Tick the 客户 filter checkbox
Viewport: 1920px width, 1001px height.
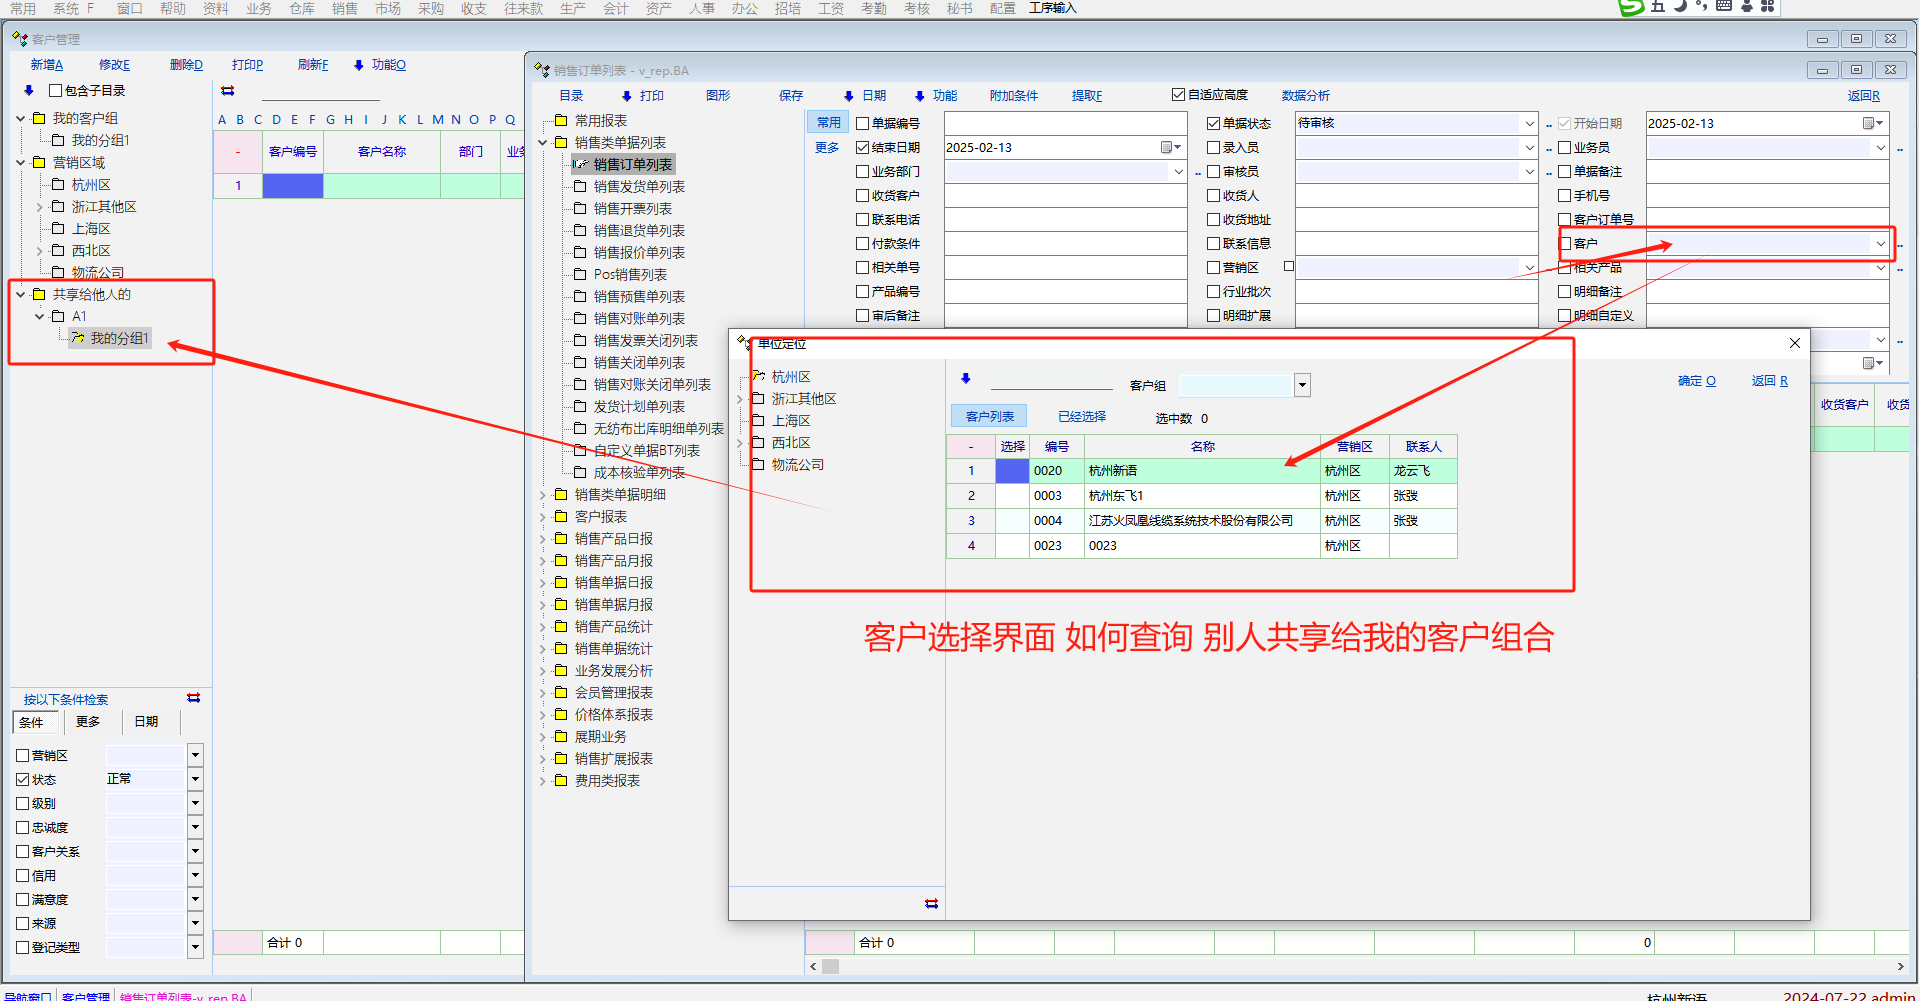pos(1565,244)
